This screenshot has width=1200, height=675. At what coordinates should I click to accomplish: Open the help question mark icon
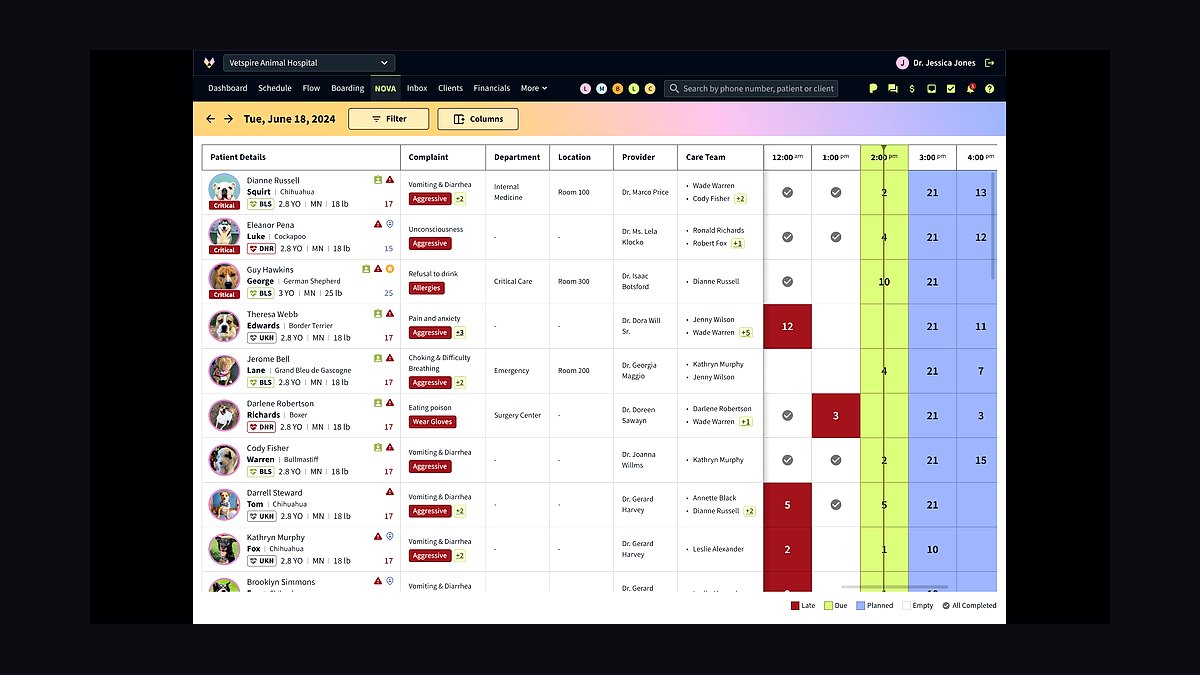coord(990,88)
